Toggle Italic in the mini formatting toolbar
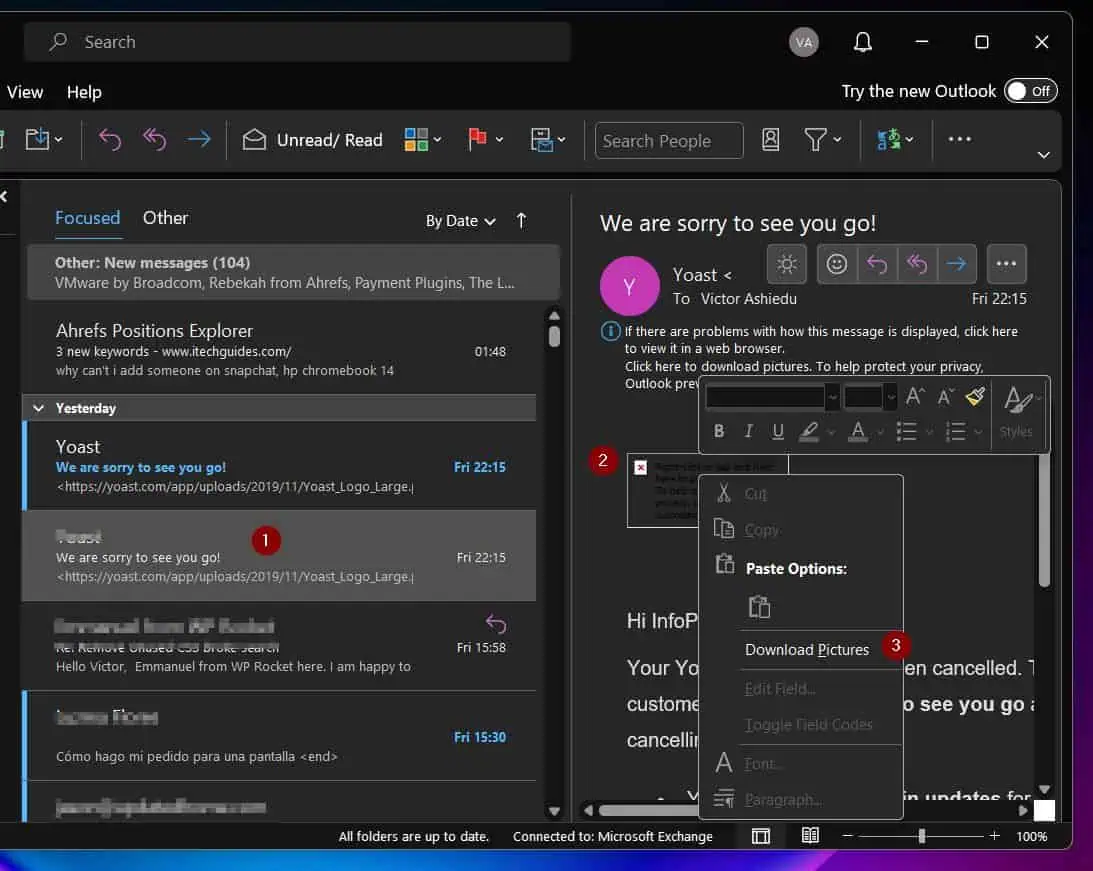Image resolution: width=1093 pixels, height=871 pixels. pyautogui.click(x=749, y=431)
